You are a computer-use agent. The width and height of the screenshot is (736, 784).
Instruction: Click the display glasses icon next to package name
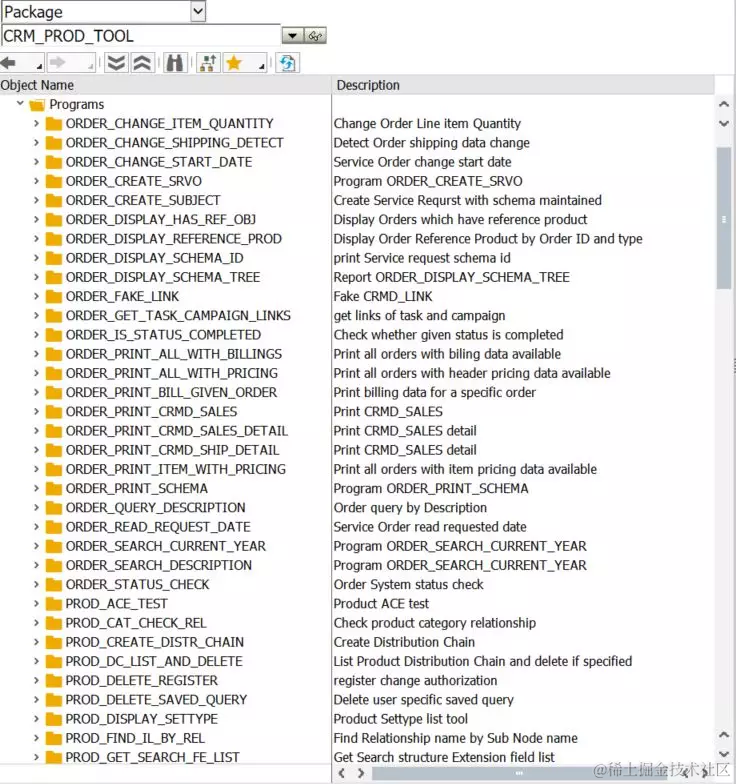315,36
